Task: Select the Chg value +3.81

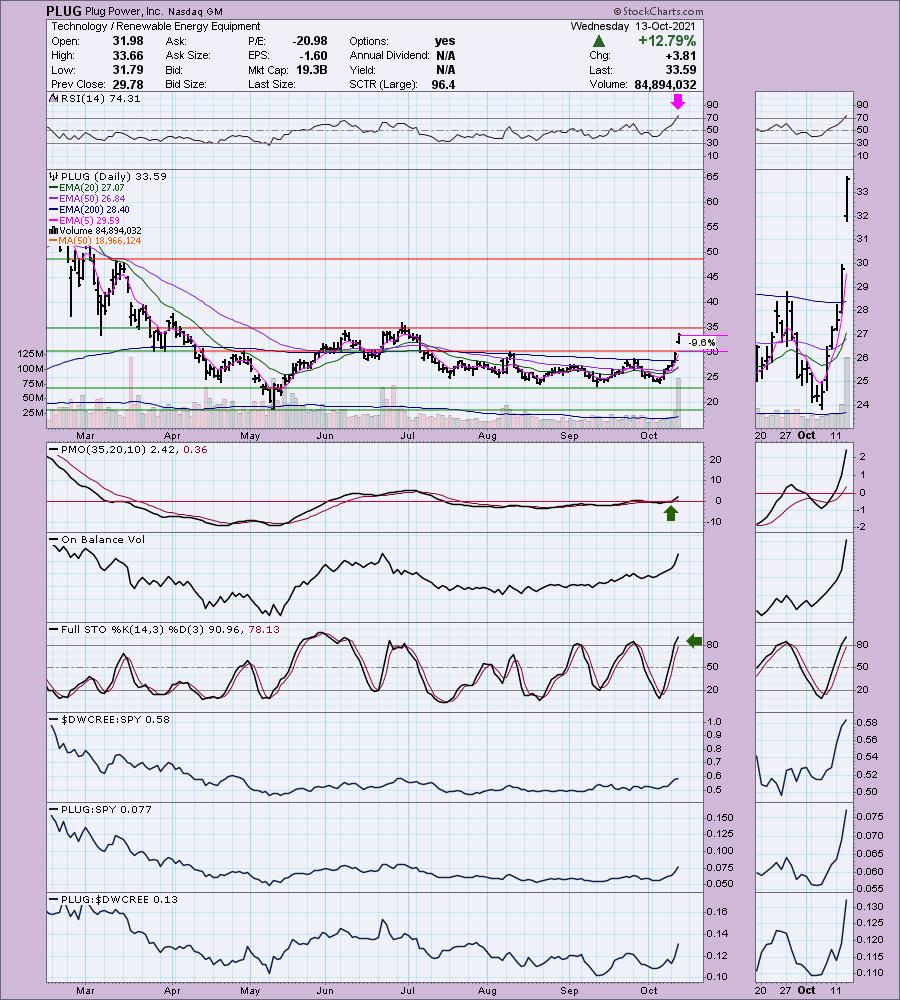Action: click(x=682, y=55)
